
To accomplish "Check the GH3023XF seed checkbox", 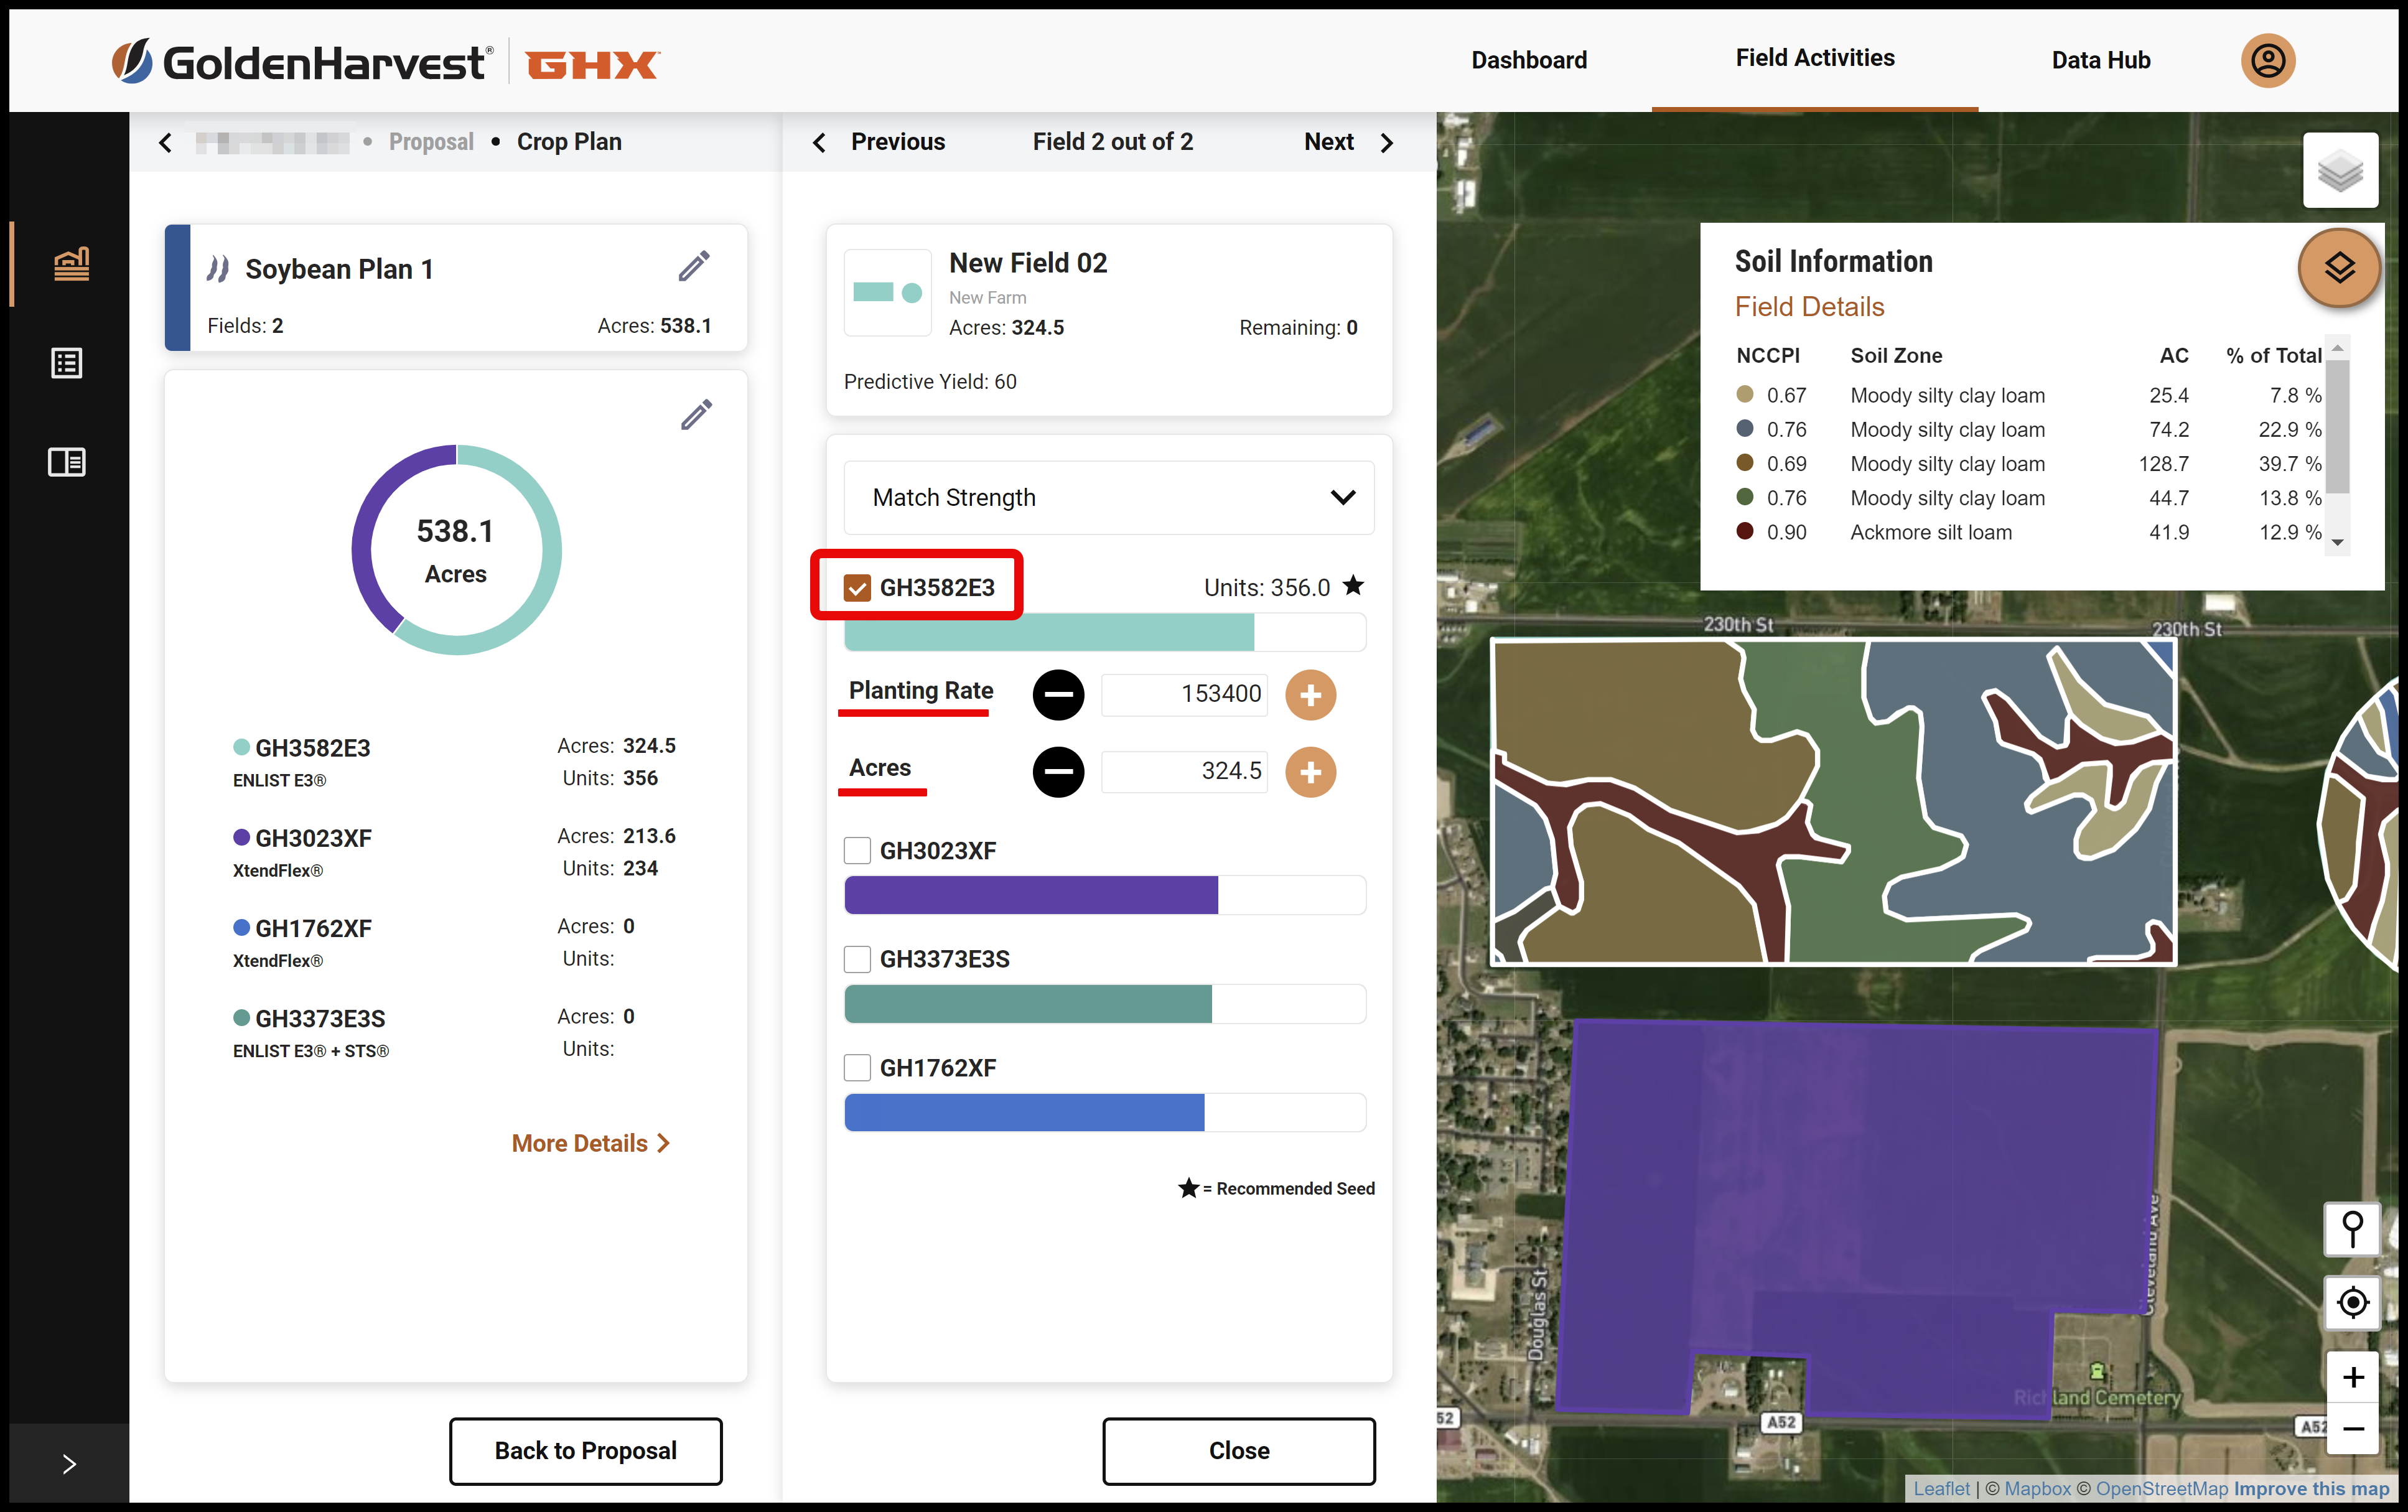I will point(857,851).
